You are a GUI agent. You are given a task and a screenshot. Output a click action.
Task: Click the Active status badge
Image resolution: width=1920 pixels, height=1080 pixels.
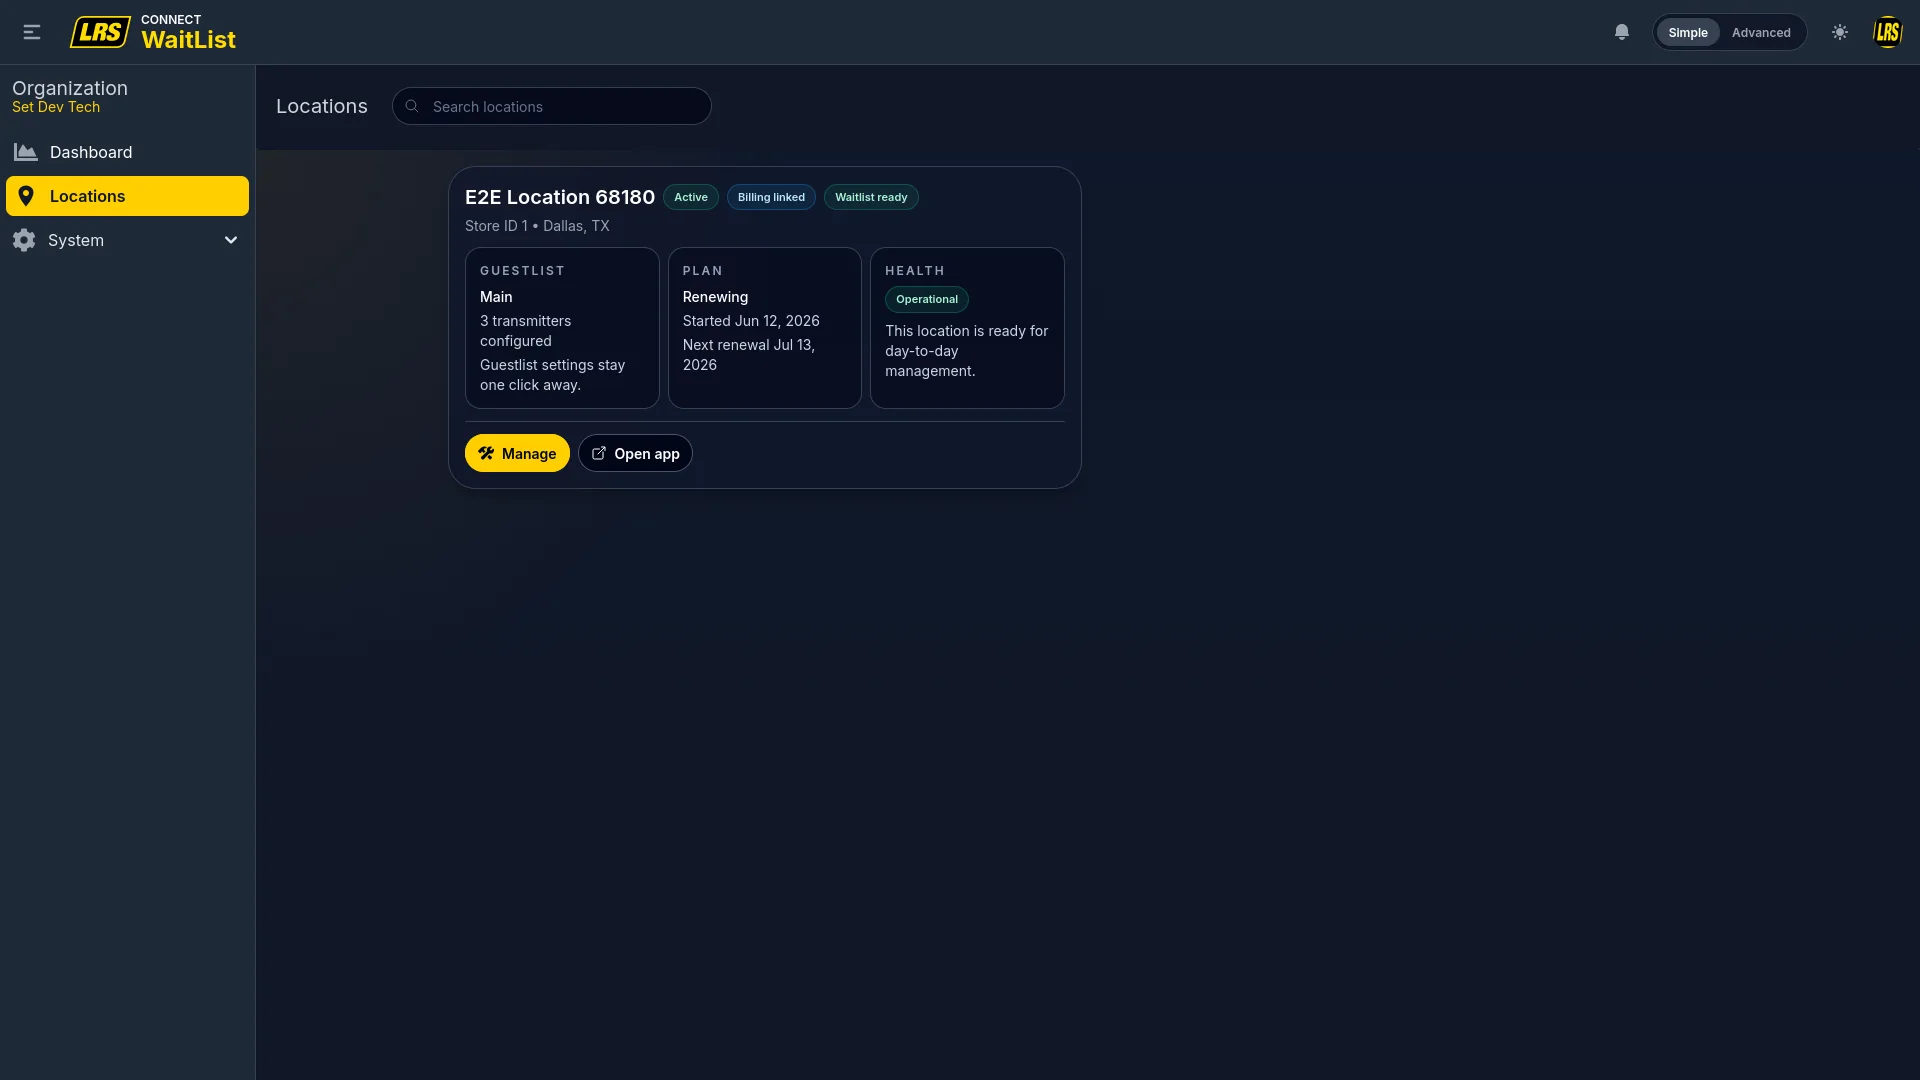[x=691, y=197]
